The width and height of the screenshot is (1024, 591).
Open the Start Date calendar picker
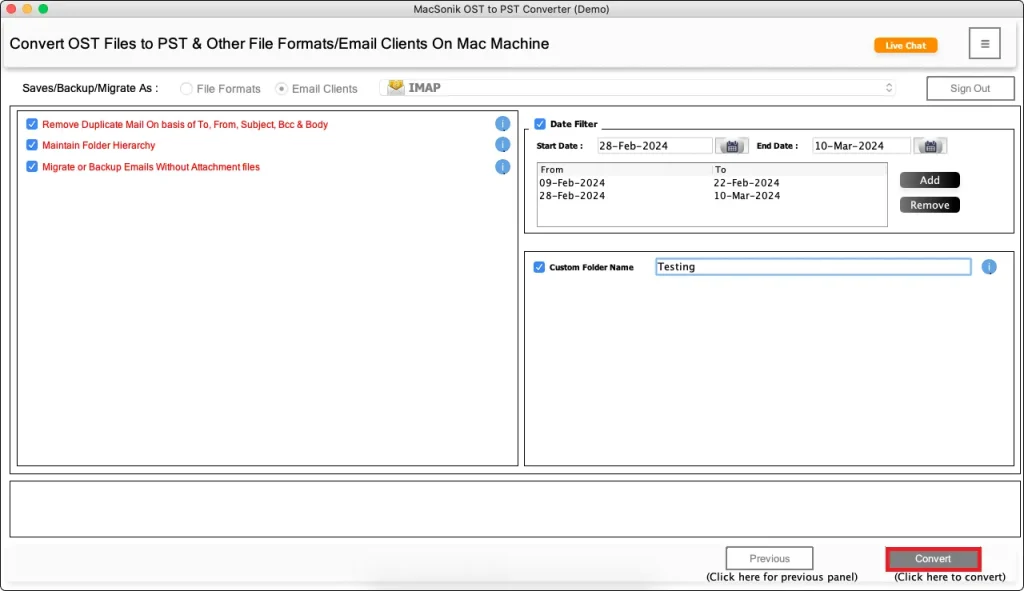click(x=732, y=146)
